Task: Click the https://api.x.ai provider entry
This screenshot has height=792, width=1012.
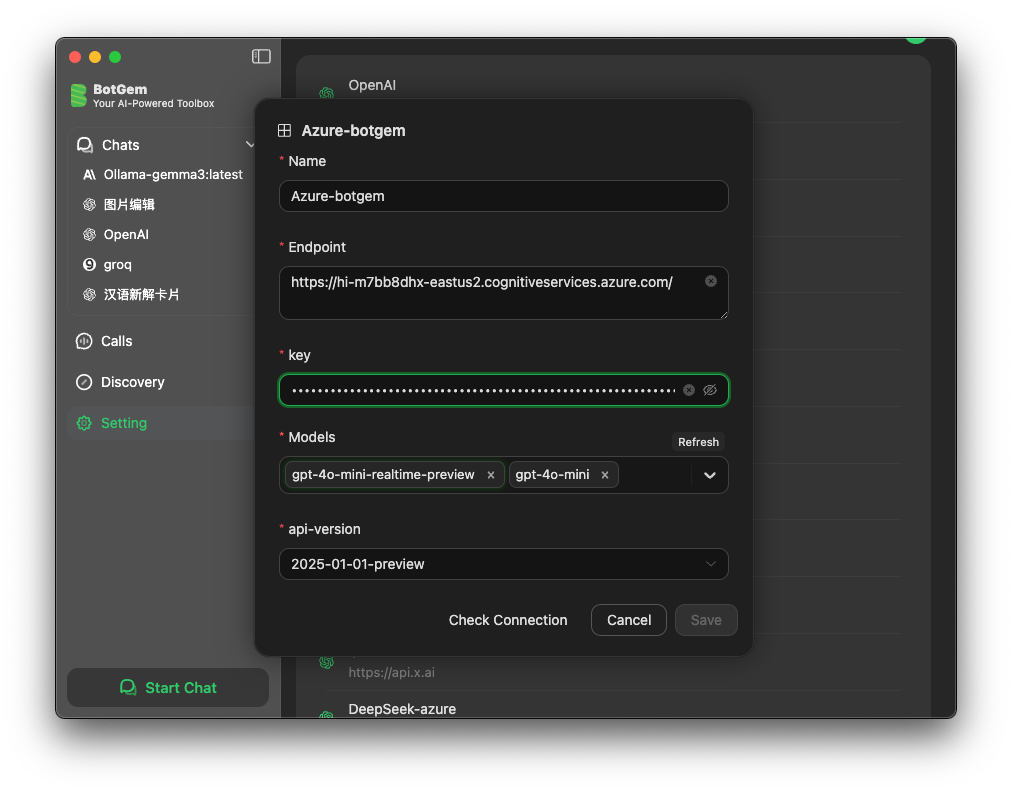Action: pos(392,673)
